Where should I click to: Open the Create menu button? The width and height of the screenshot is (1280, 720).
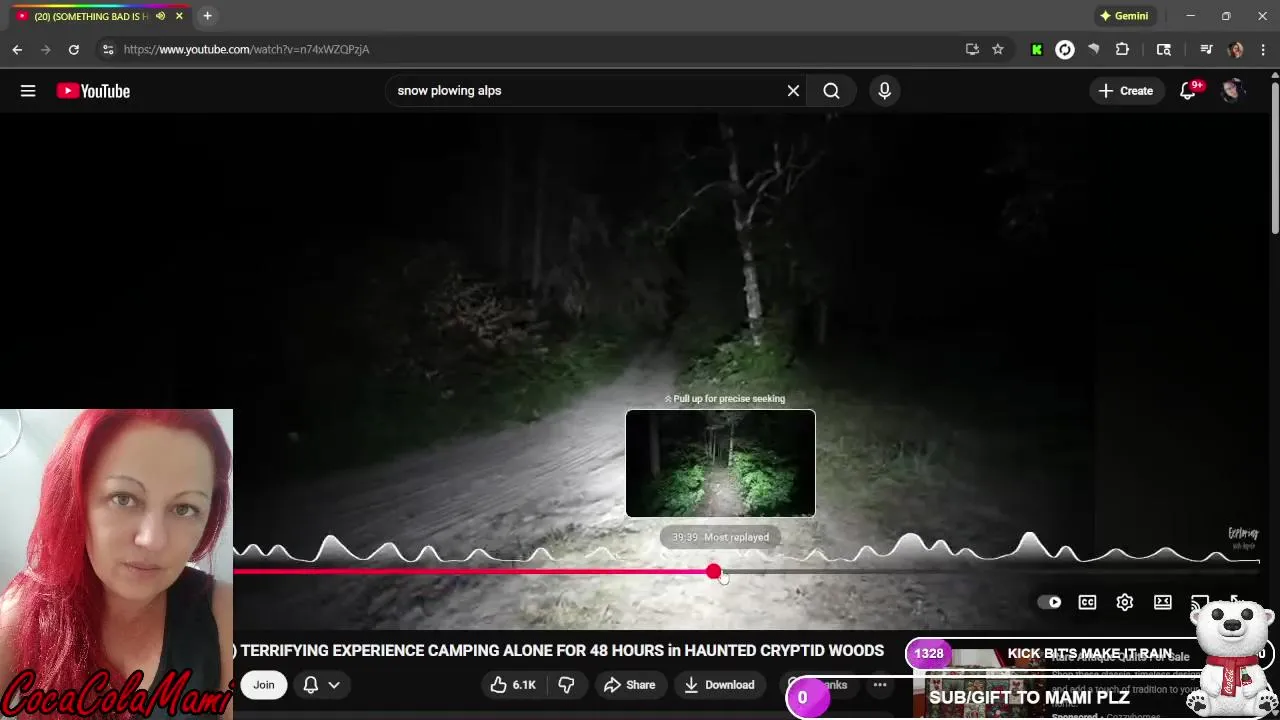coord(1126,91)
